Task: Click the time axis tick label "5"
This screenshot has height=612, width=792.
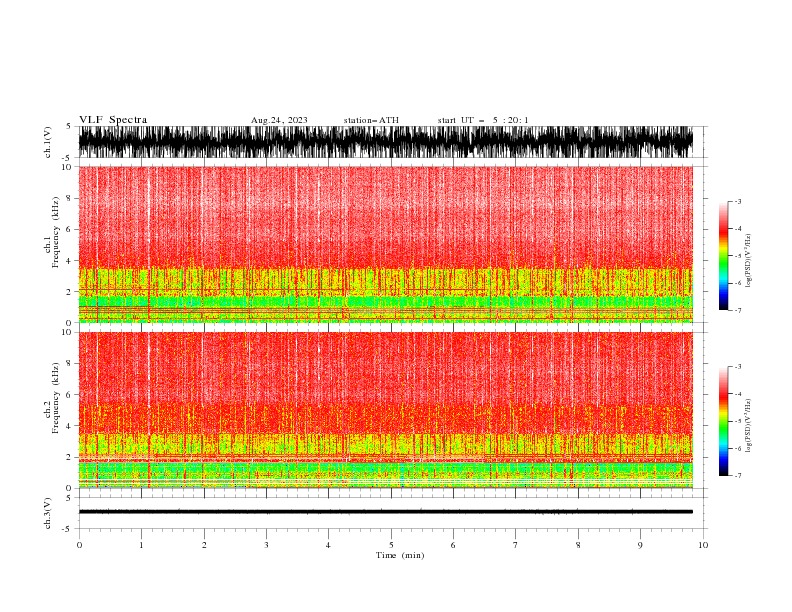Action: (391, 545)
